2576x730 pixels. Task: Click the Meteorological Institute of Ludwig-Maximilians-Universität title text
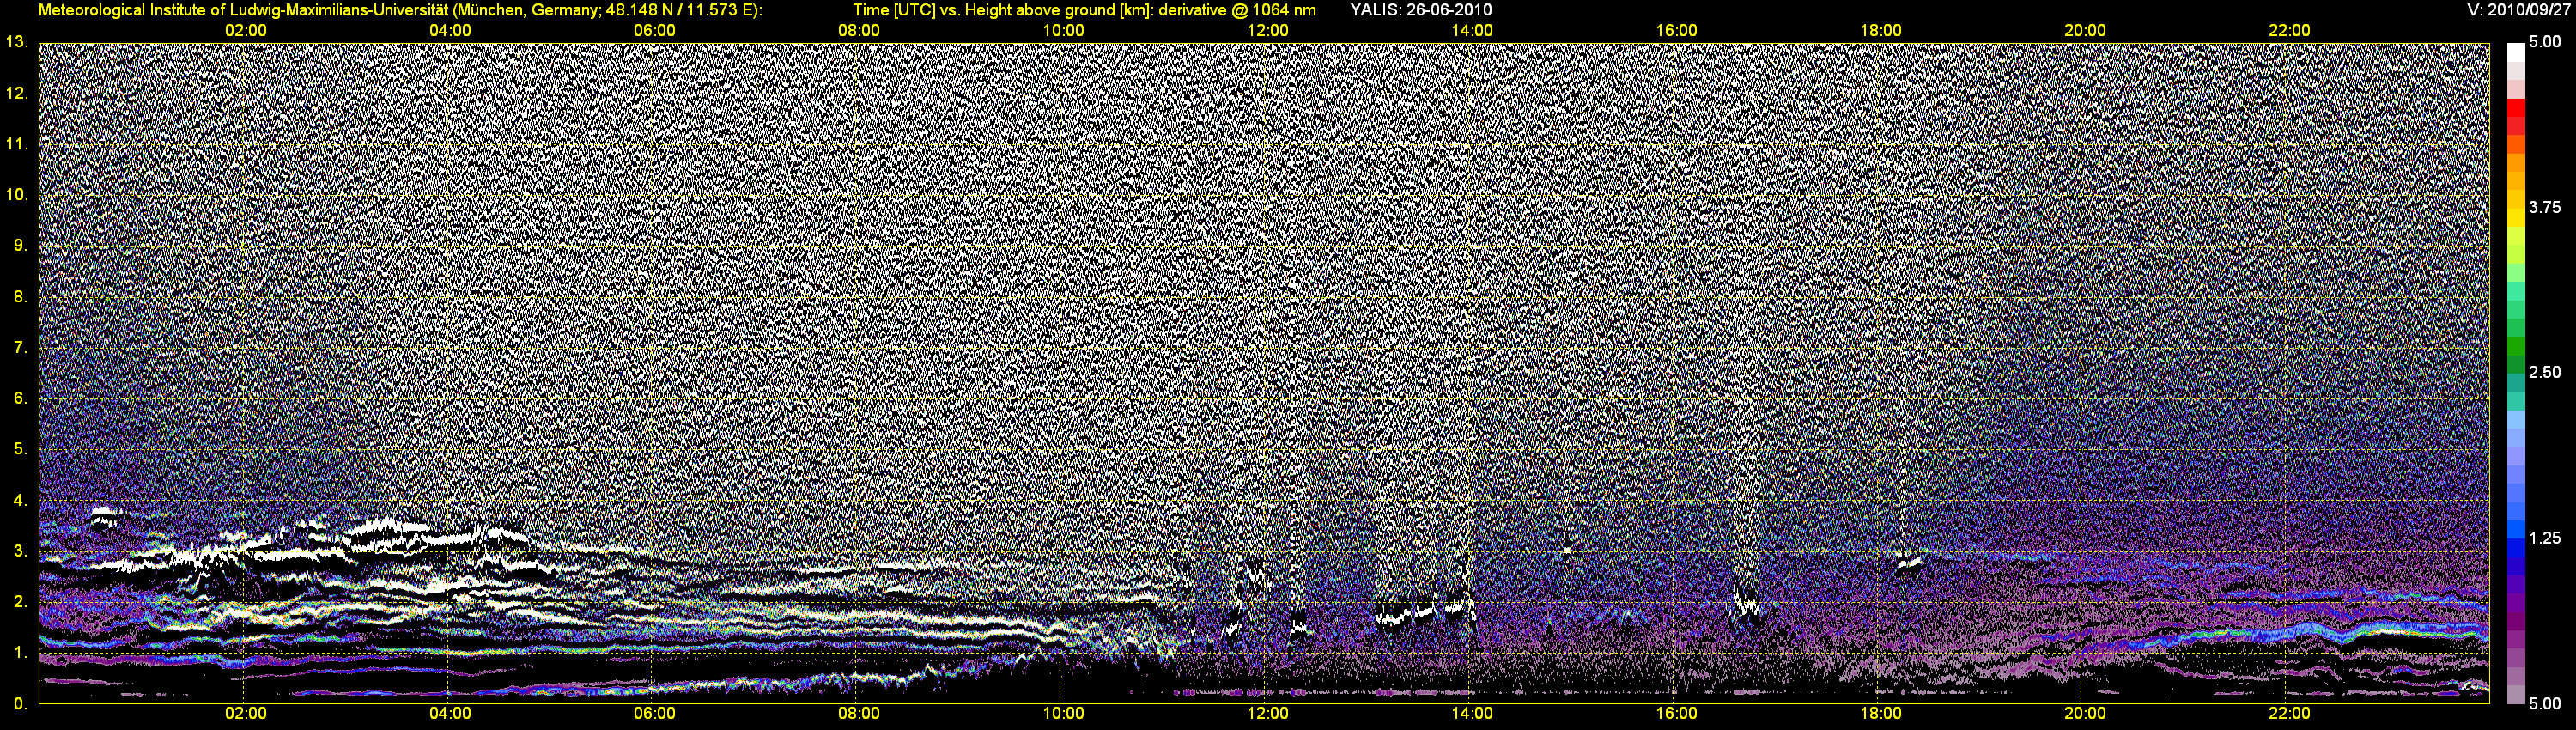pyautogui.click(x=400, y=10)
